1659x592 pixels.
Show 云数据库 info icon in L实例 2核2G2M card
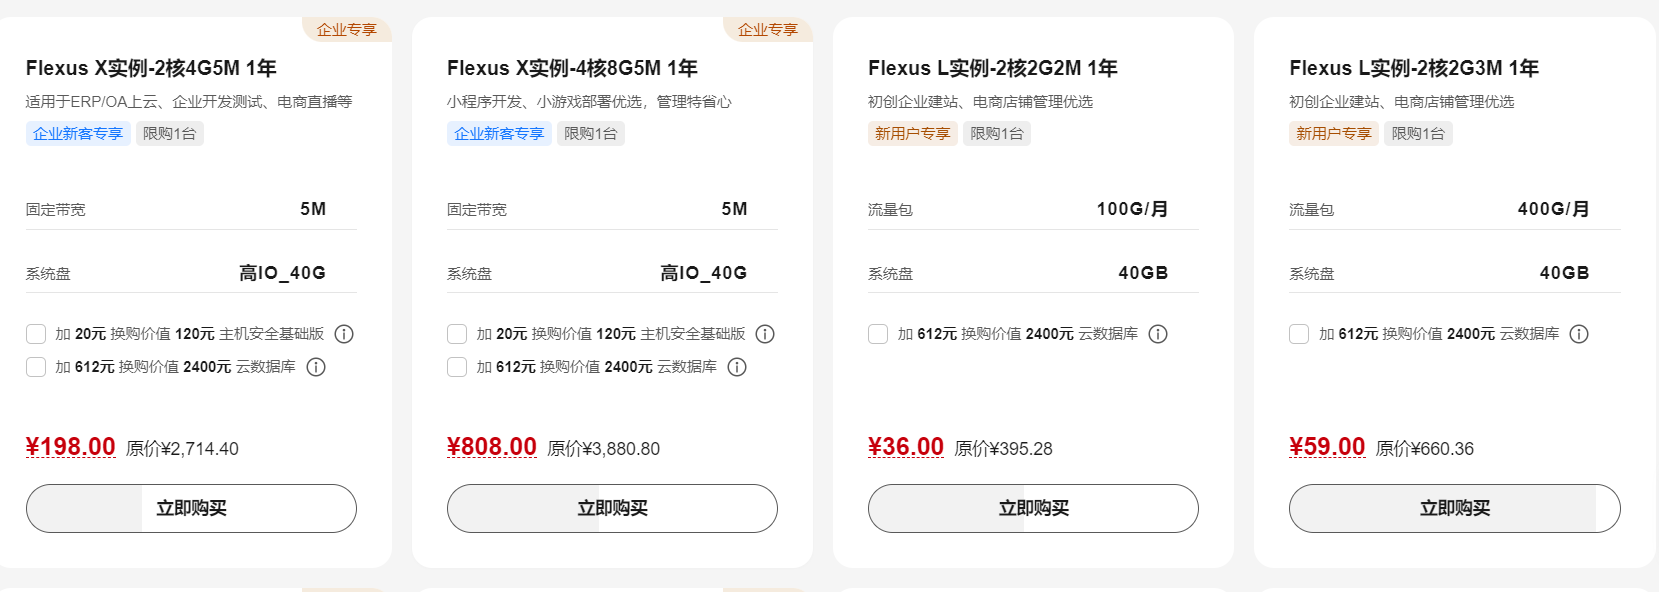coord(1158,334)
